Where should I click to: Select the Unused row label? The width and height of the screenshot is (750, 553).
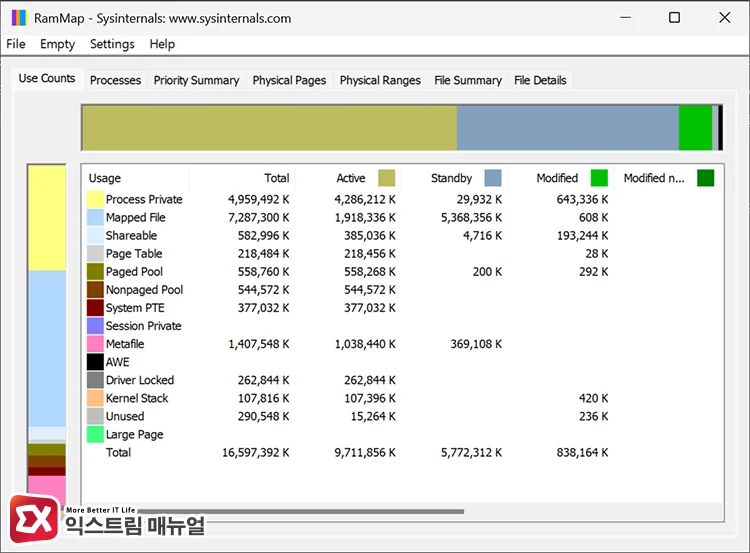125,416
